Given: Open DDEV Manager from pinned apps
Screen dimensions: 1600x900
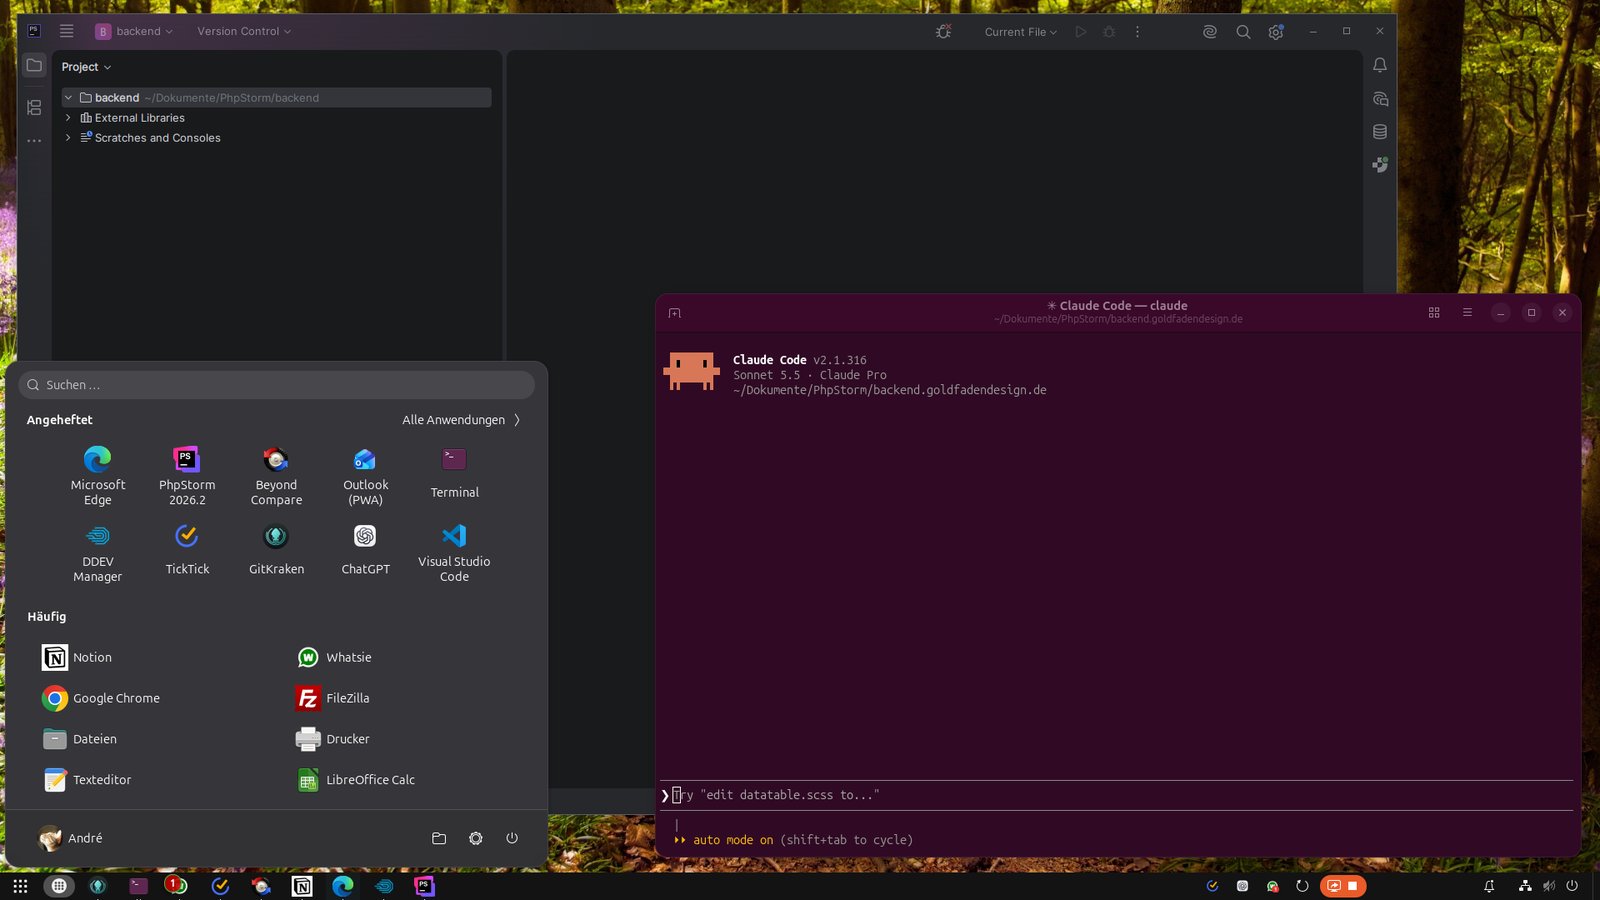Looking at the screenshot, I should [x=98, y=553].
